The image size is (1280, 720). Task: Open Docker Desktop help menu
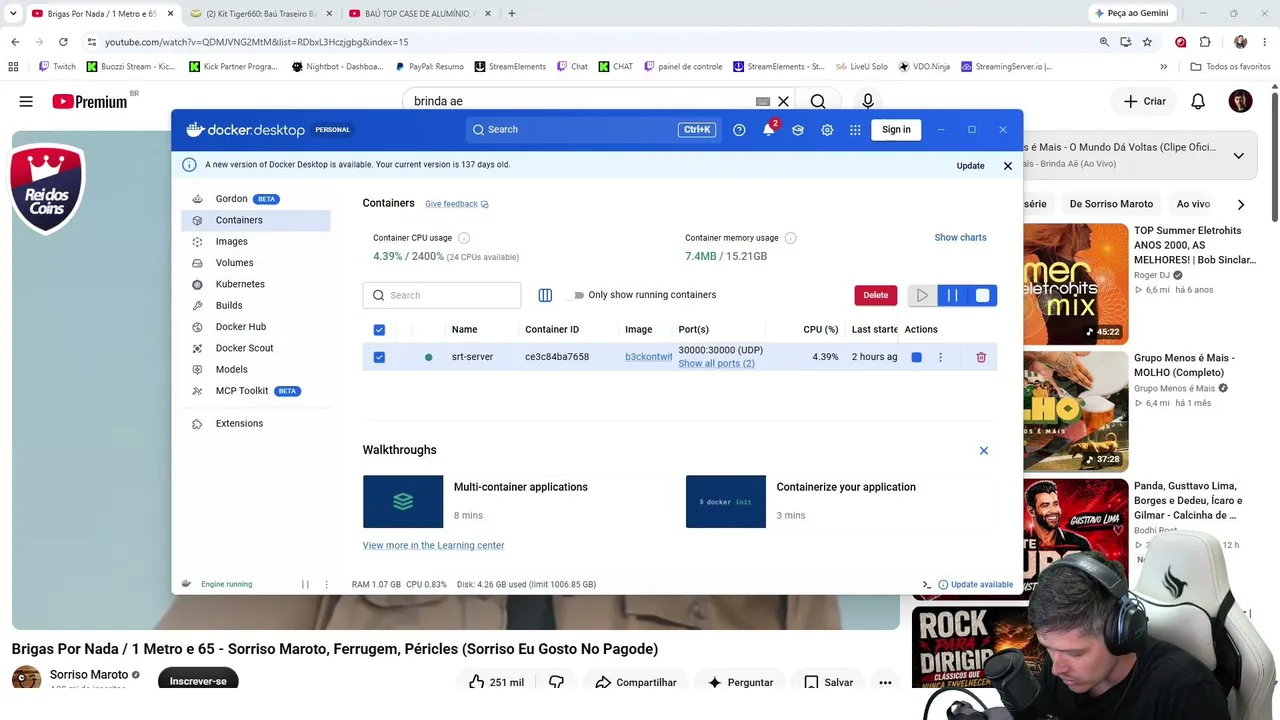tap(739, 130)
